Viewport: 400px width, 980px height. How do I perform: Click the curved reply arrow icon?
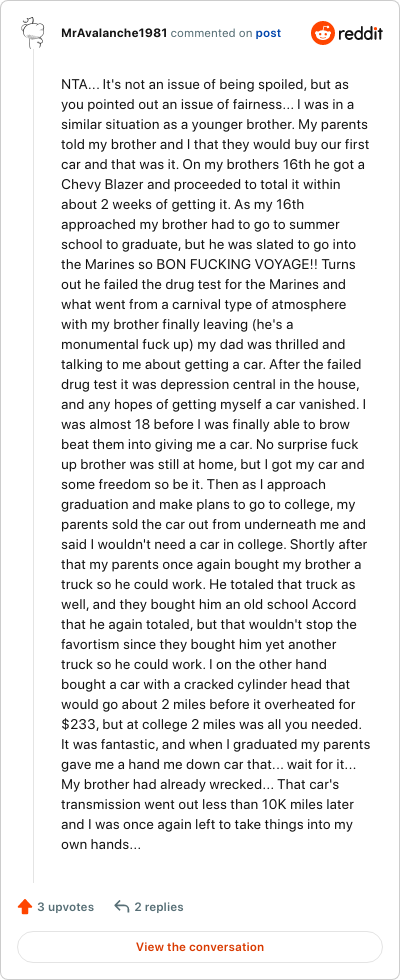pyautogui.click(x=122, y=906)
